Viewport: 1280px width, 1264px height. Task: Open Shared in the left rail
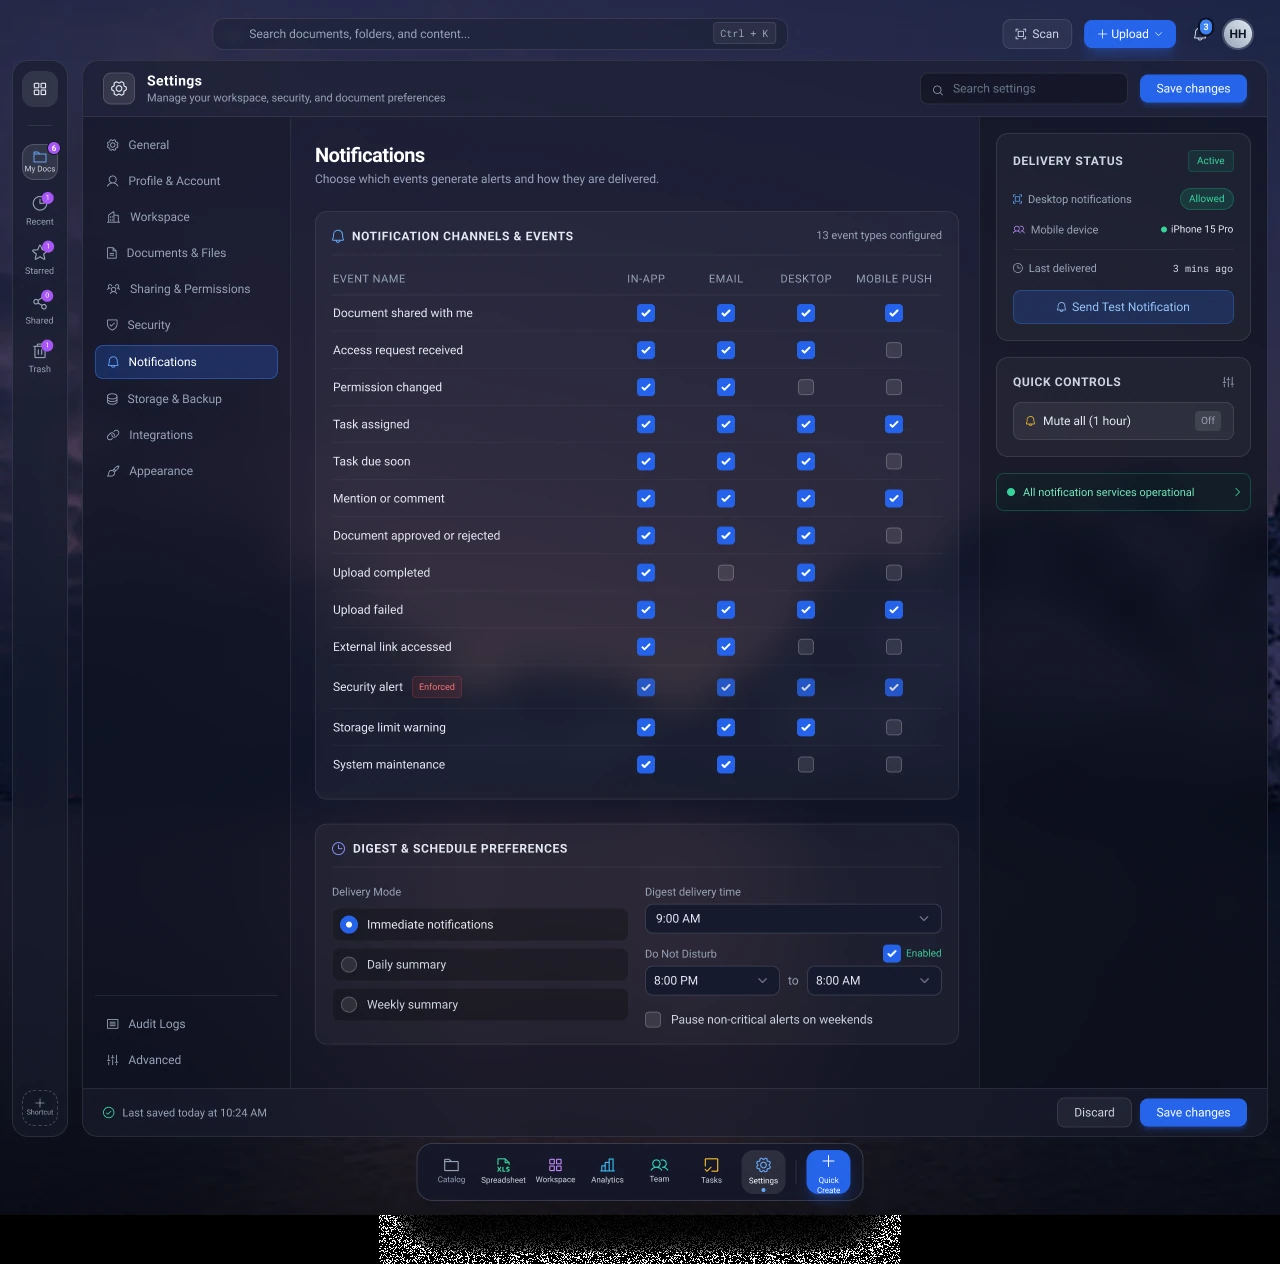click(40, 308)
